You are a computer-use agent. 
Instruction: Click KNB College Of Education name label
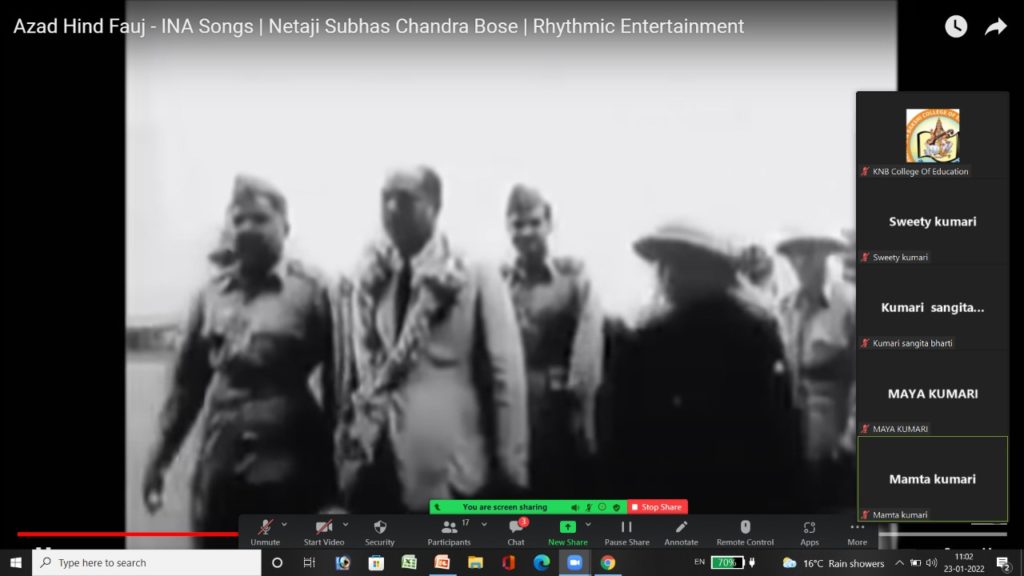point(920,172)
